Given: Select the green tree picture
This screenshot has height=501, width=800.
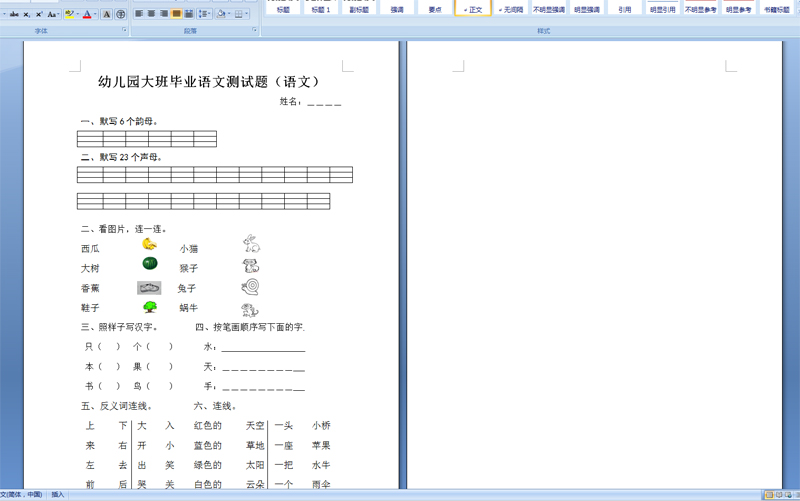Looking at the screenshot, I should pyautogui.click(x=149, y=307).
